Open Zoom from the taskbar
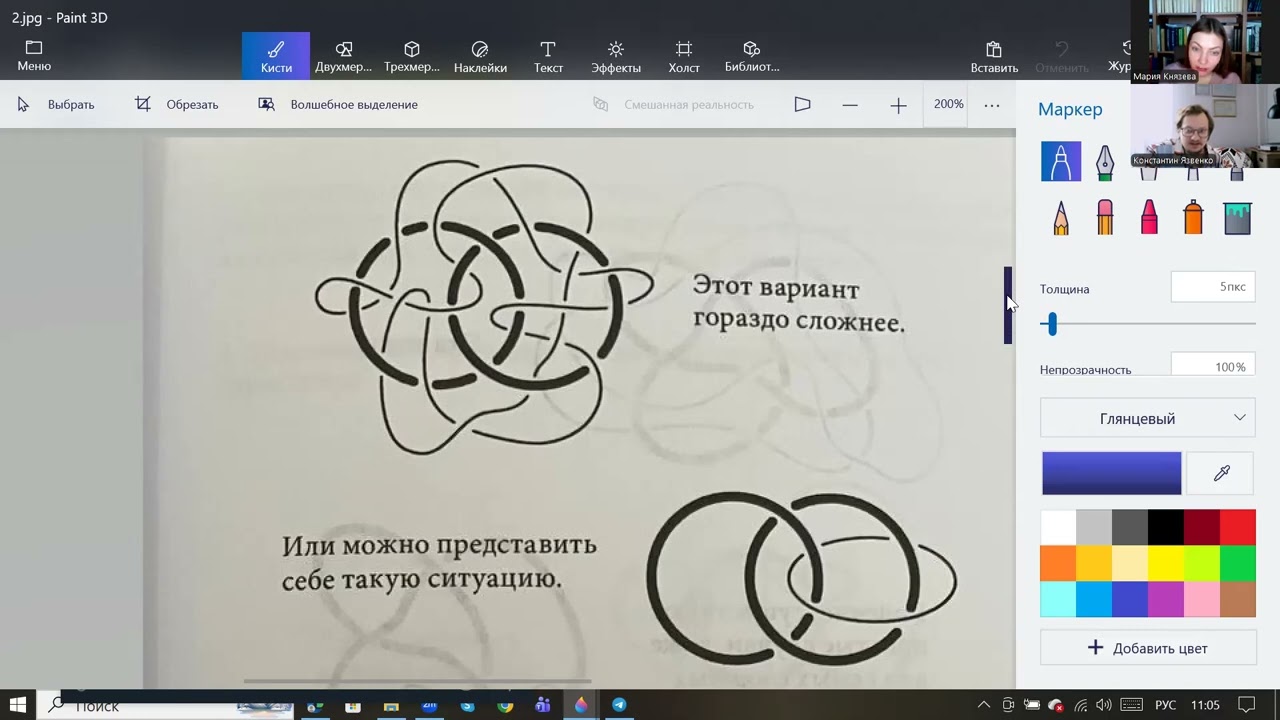Viewport: 1280px width, 720px height. coord(429,705)
